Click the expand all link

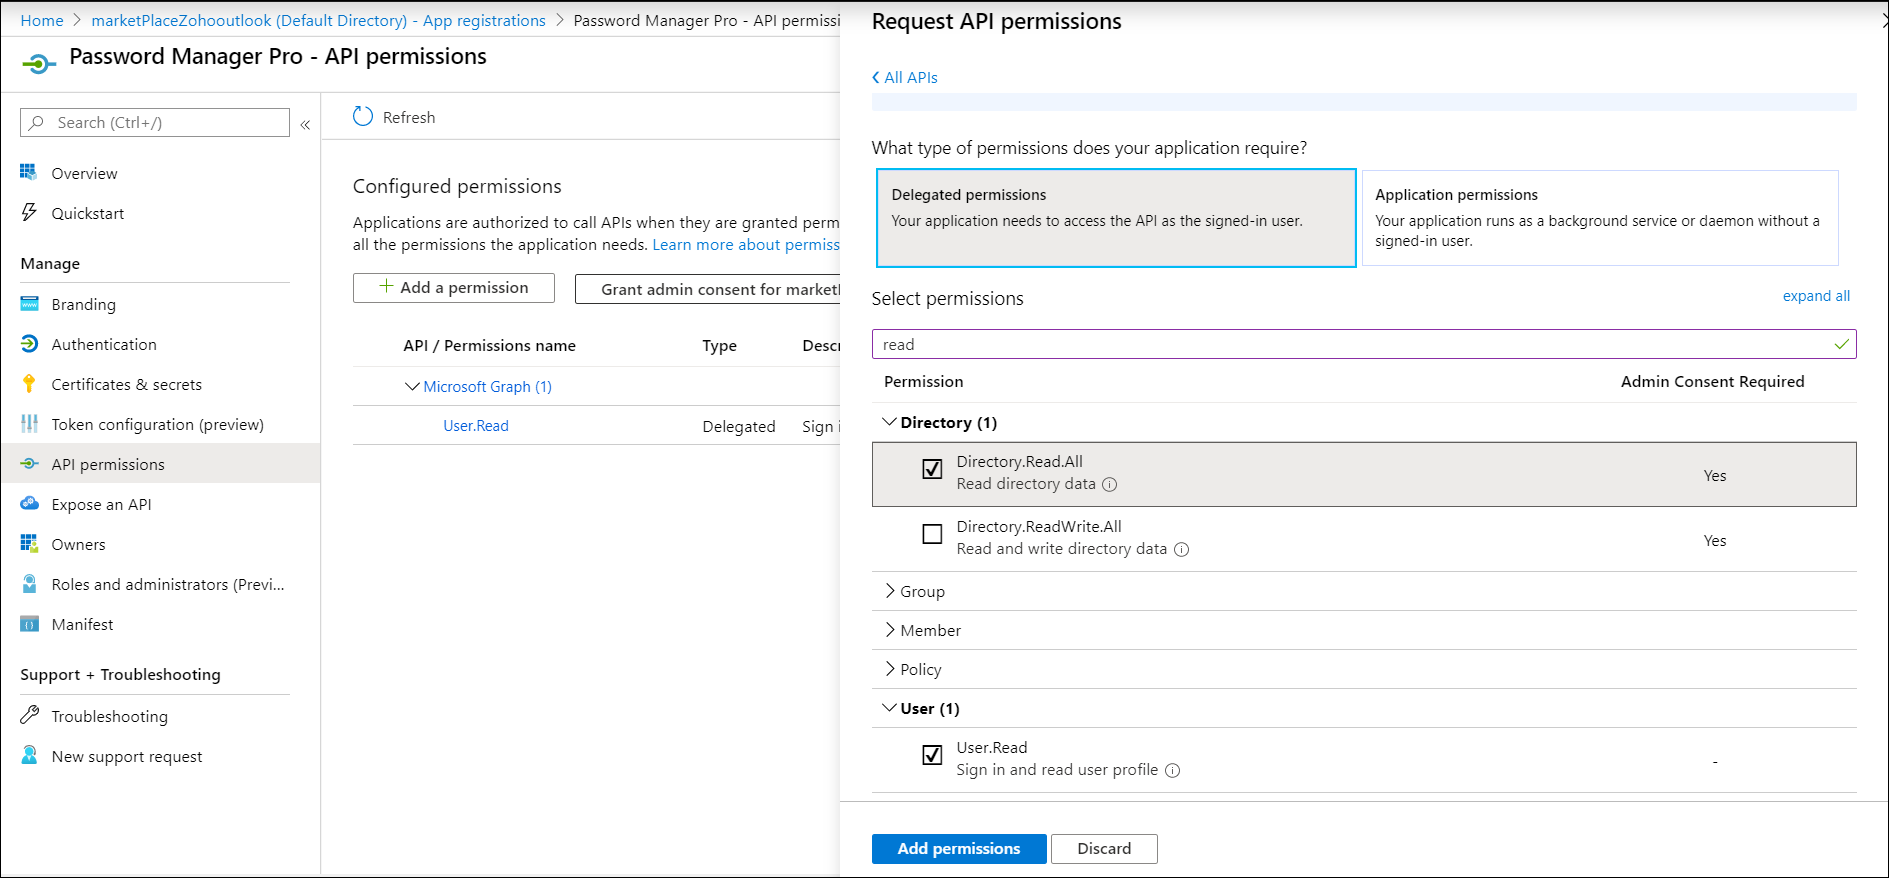point(1816,296)
